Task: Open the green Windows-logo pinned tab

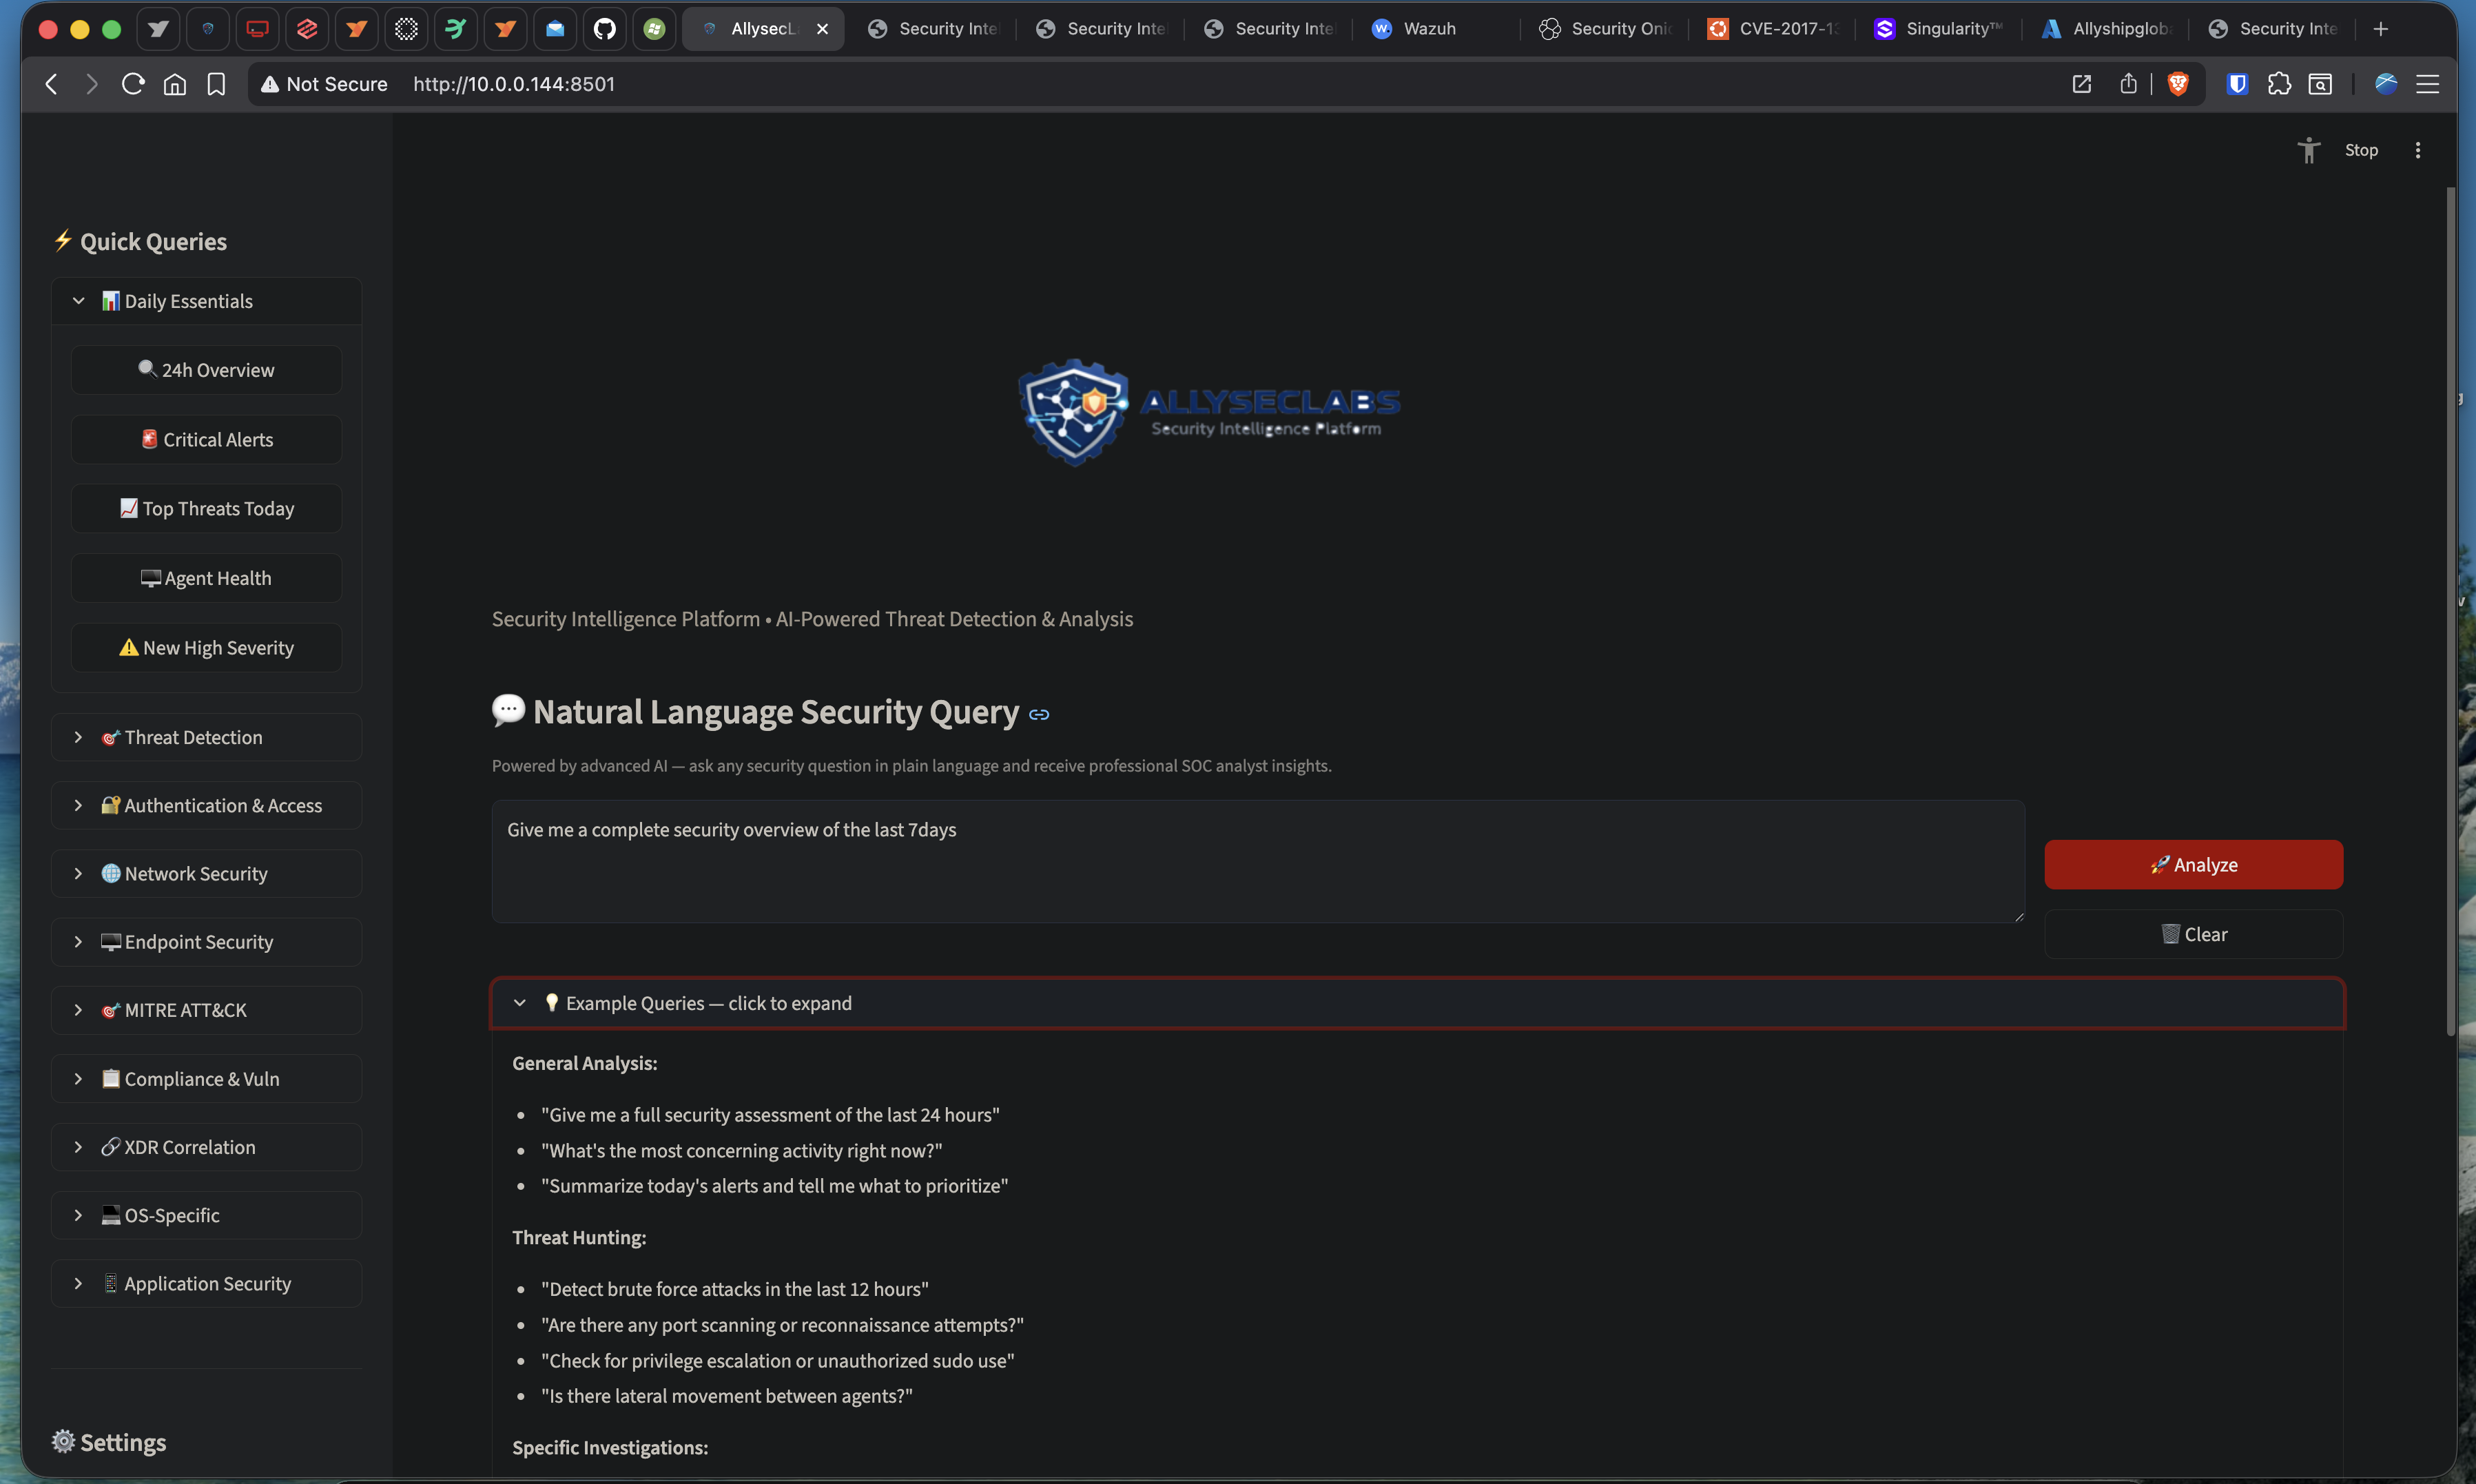Action: tap(654, 29)
